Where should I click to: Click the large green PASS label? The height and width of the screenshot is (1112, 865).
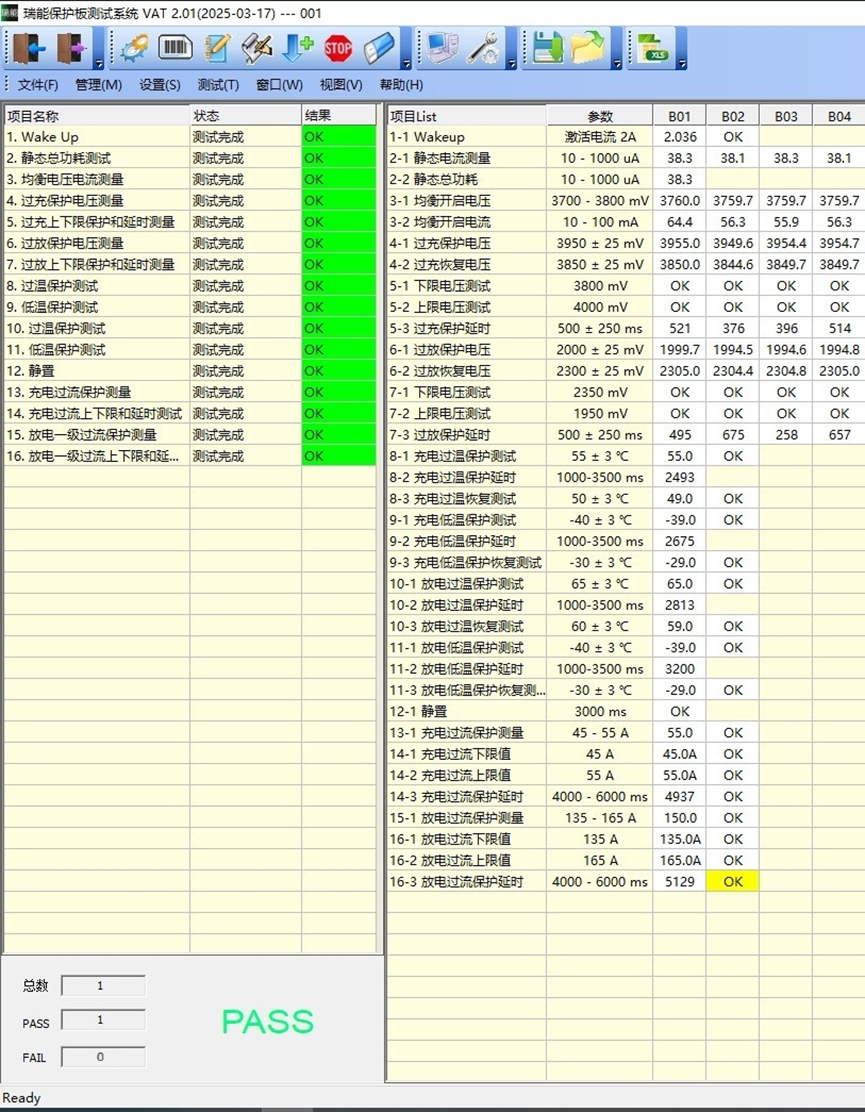267,1021
